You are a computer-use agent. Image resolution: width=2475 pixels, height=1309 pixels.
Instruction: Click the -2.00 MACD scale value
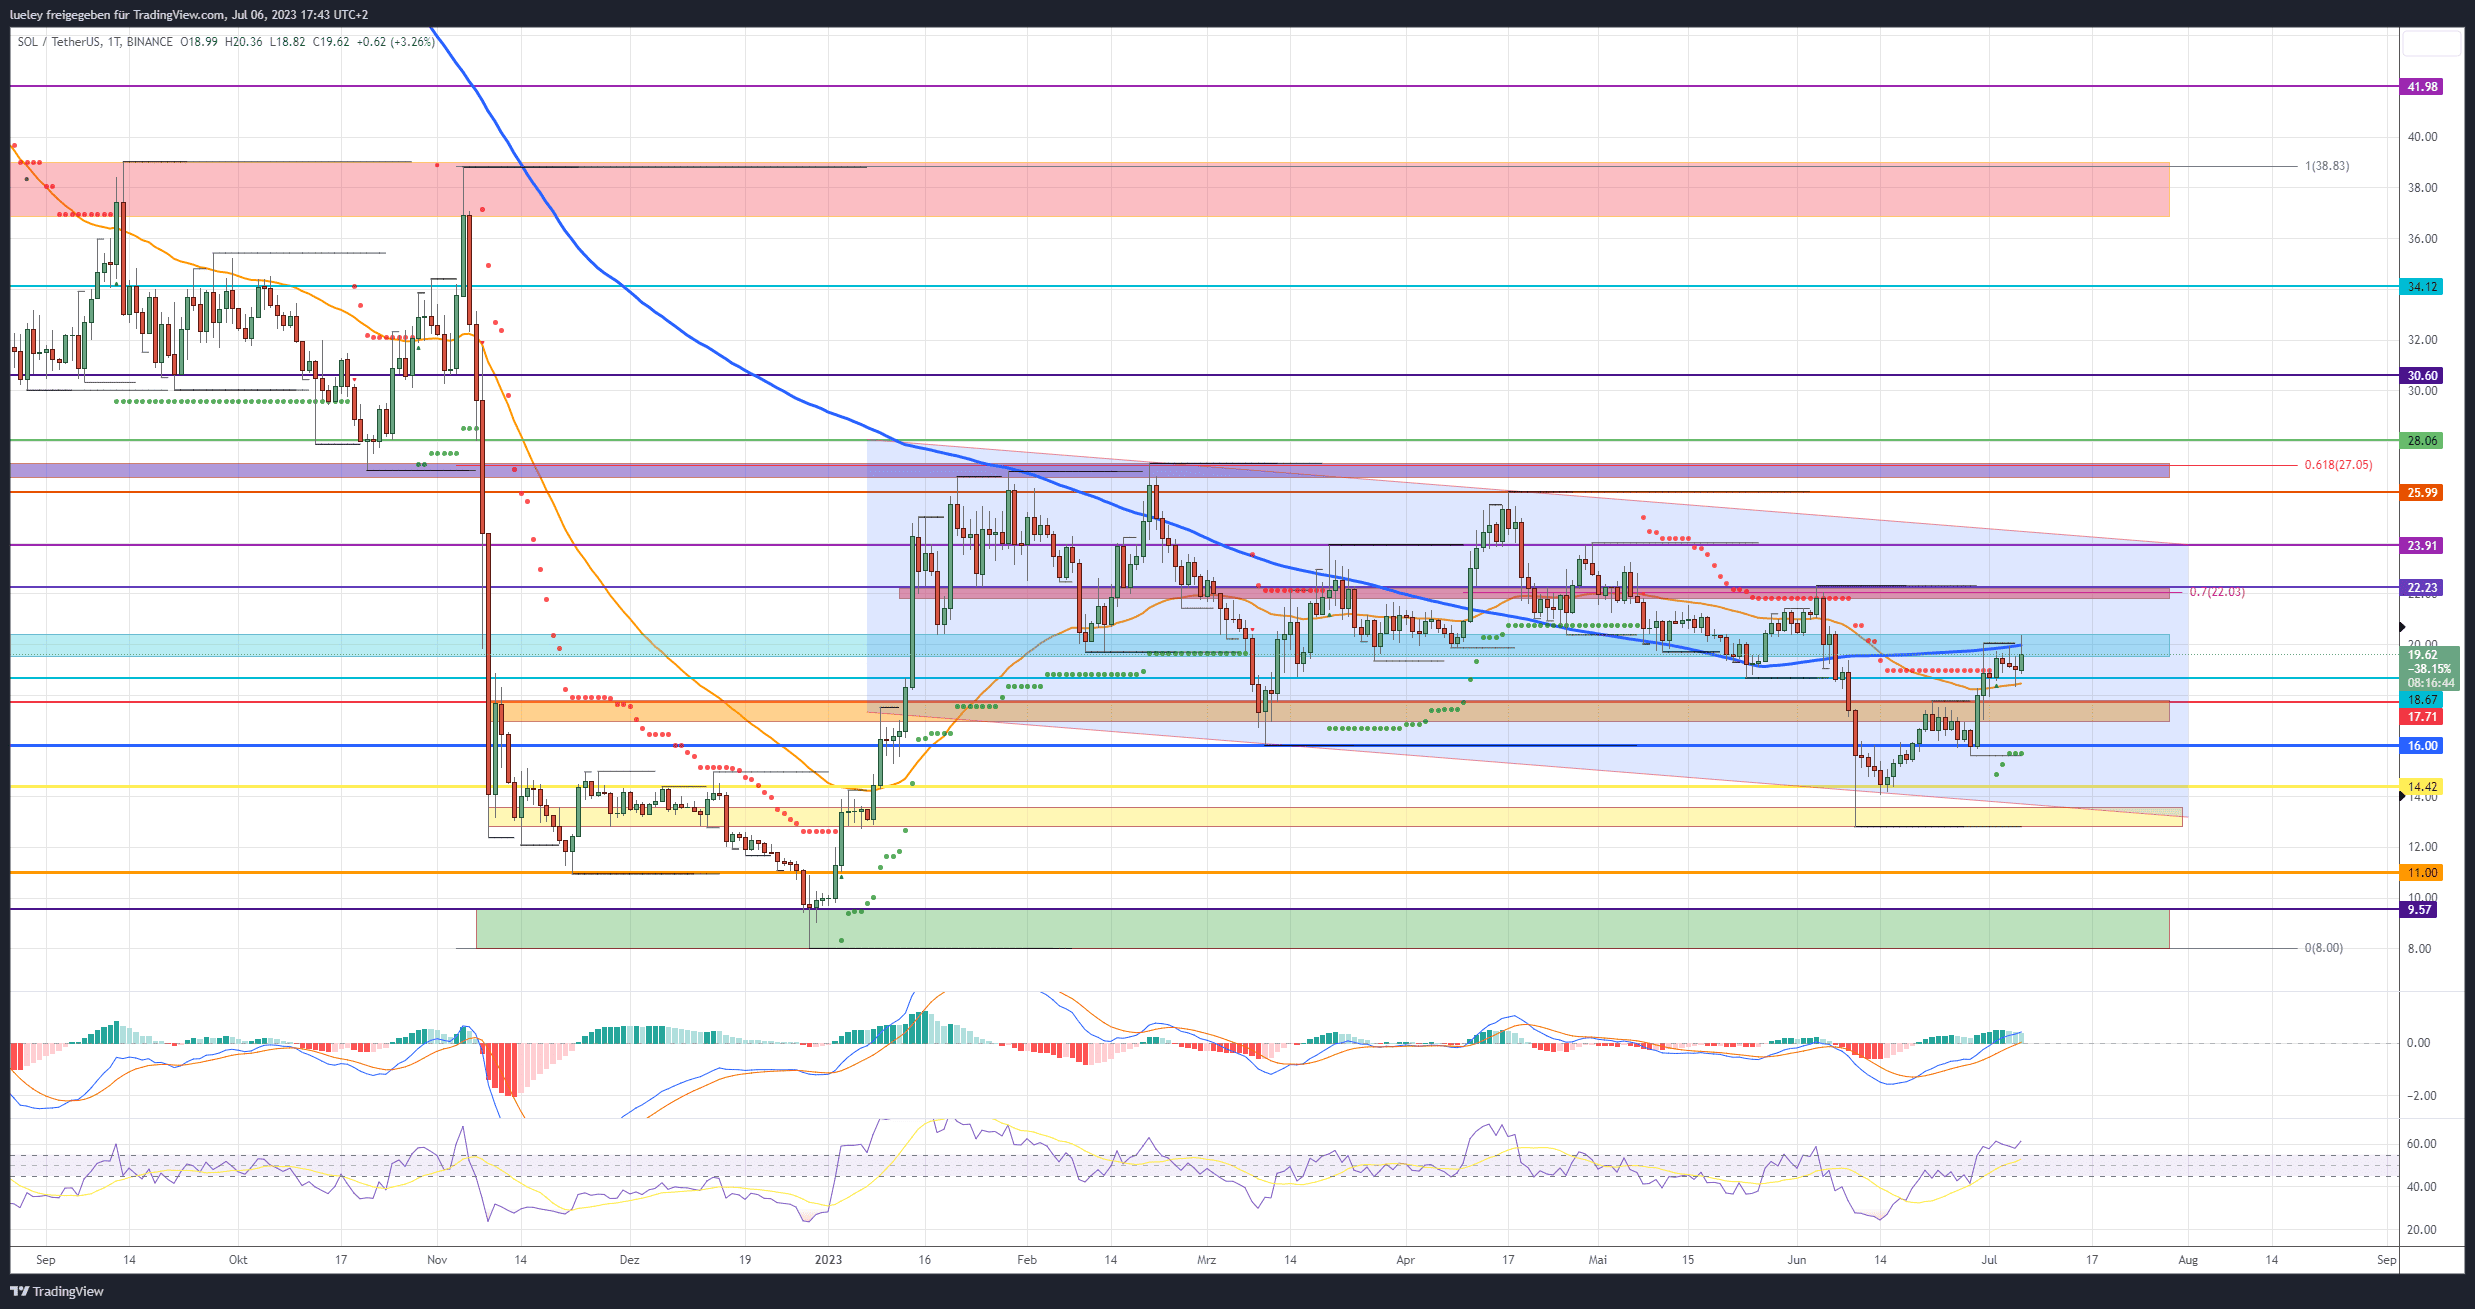(x=2422, y=1096)
